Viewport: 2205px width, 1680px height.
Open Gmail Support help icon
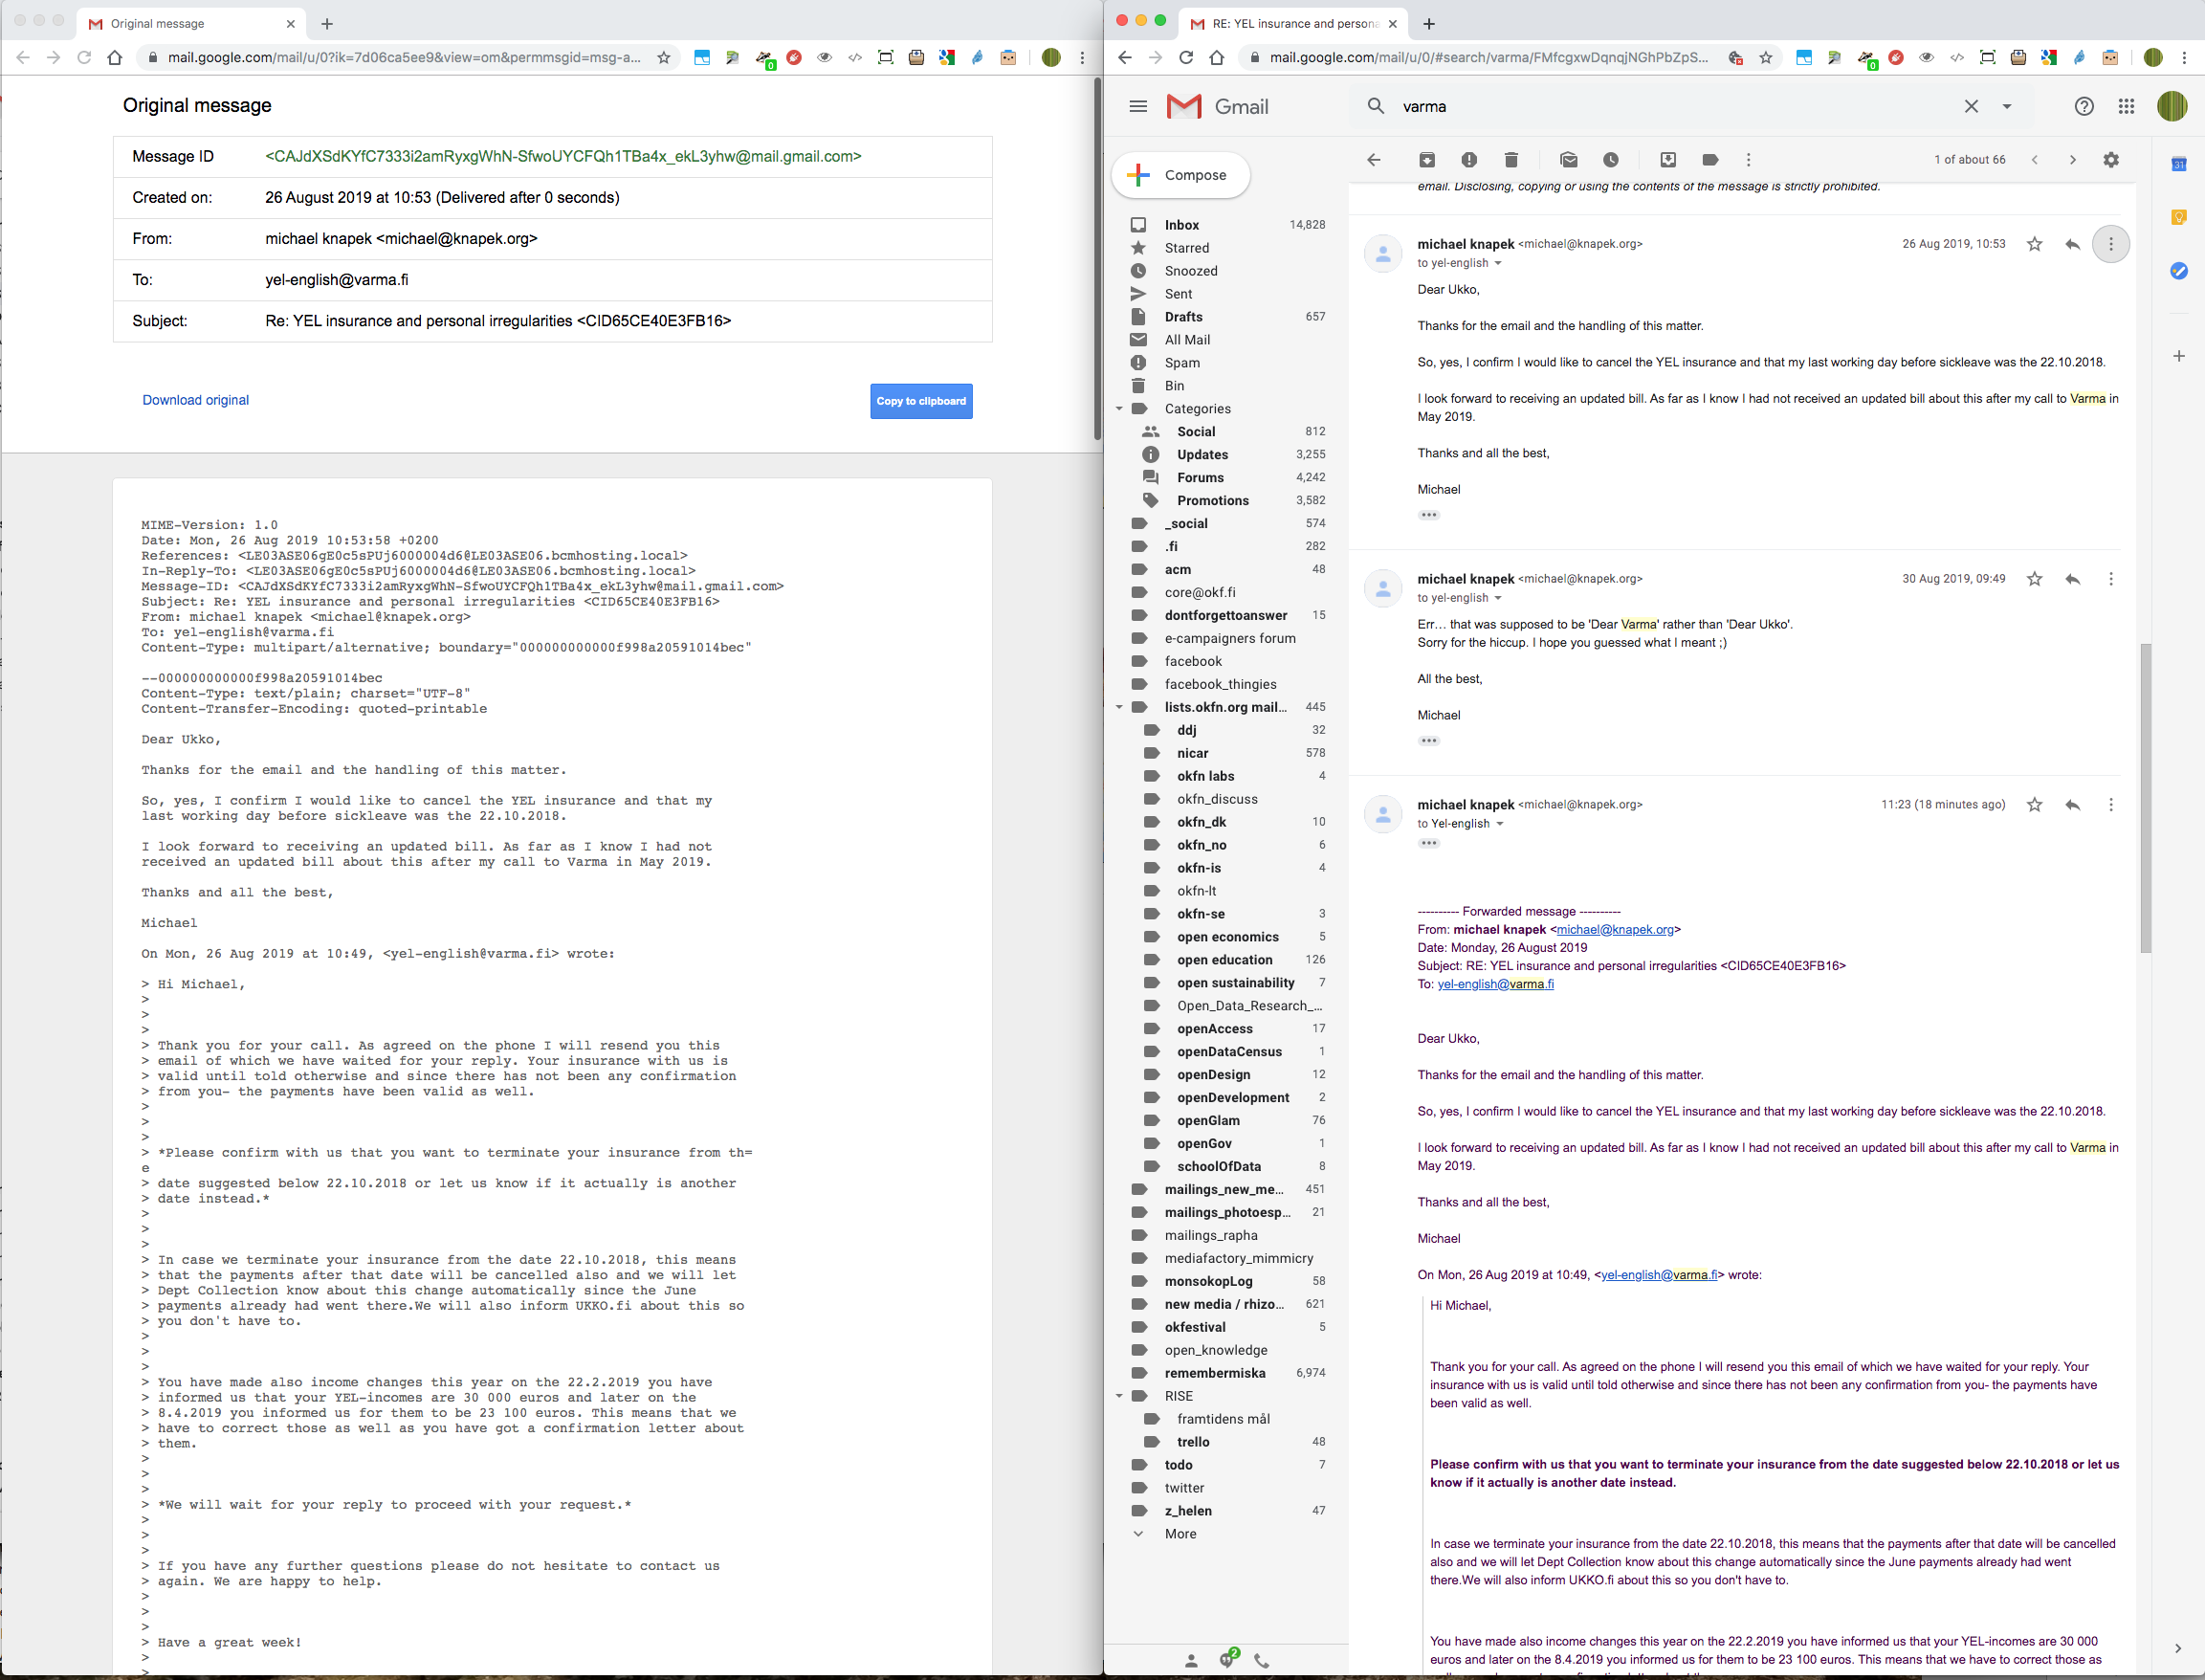[2084, 106]
